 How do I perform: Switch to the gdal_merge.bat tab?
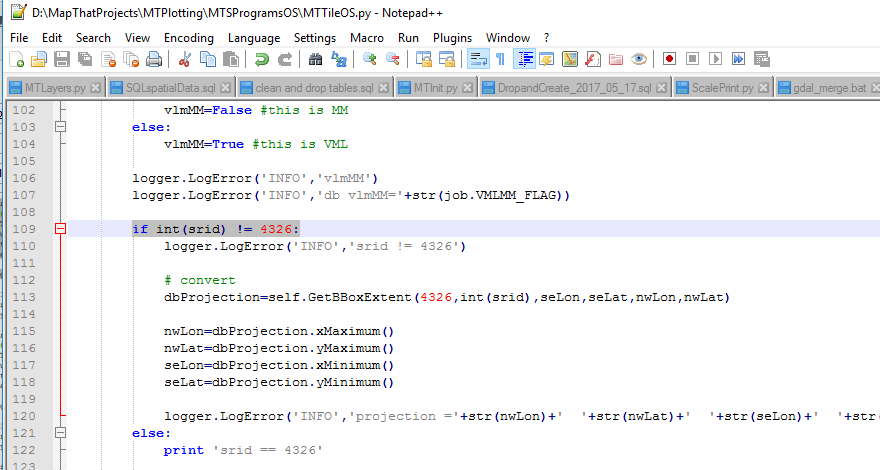[x=829, y=88]
